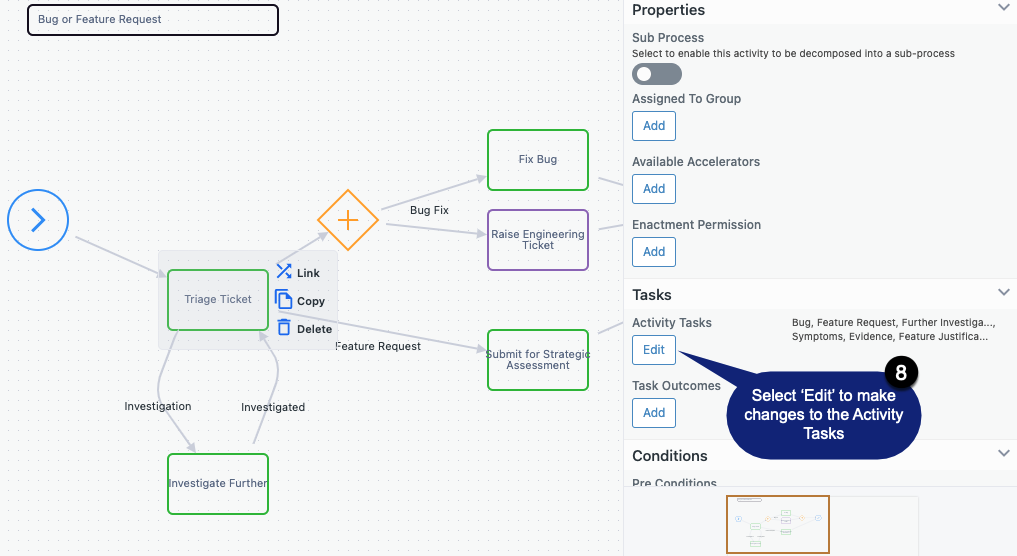Click the Bug or Feature Request title field
Screen dimensions: 1017x556
tap(153, 19)
